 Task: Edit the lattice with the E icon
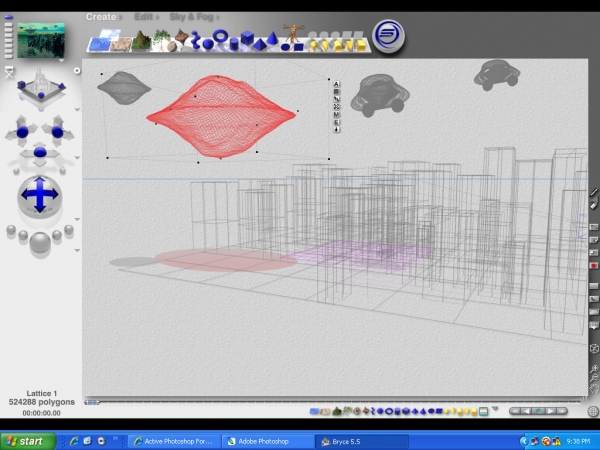tap(336, 122)
